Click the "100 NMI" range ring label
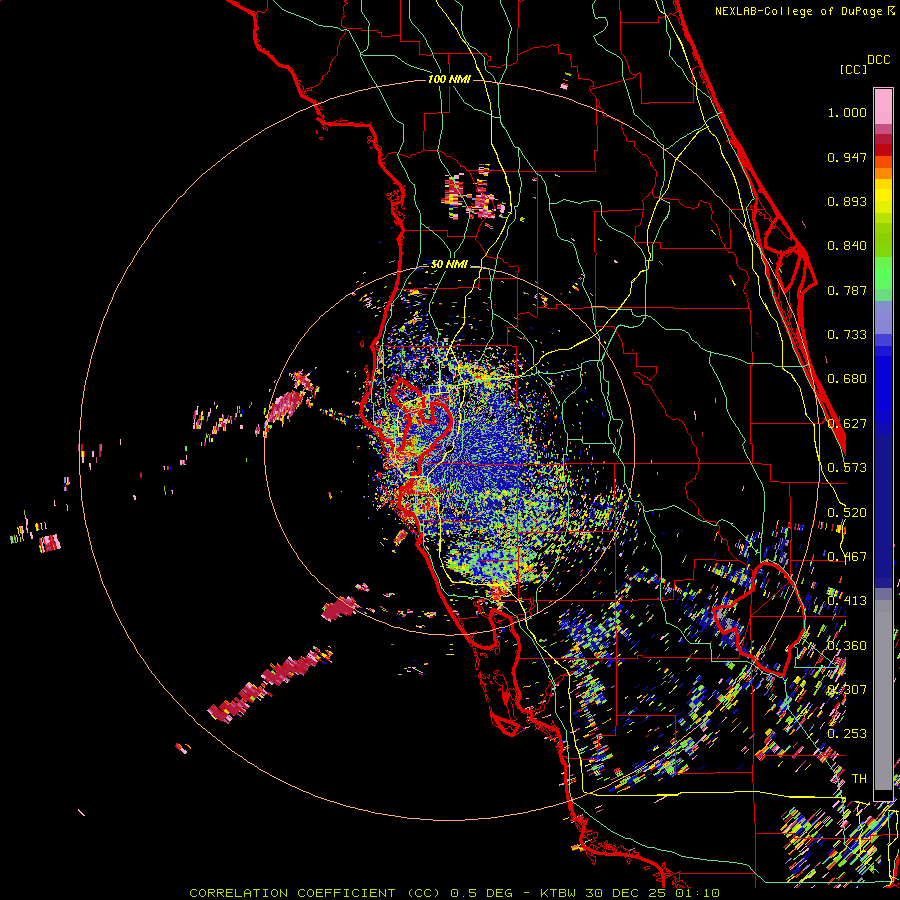The image size is (900, 900). pyautogui.click(x=449, y=79)
